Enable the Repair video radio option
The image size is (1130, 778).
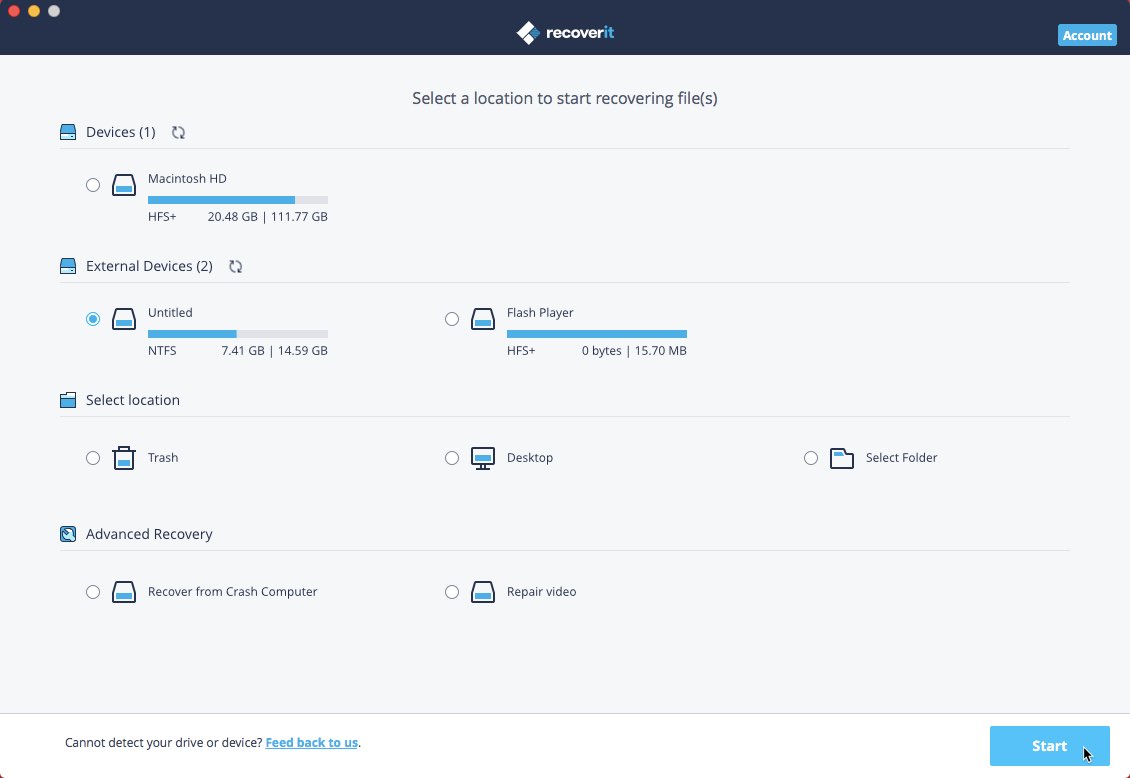coord(452,592)
